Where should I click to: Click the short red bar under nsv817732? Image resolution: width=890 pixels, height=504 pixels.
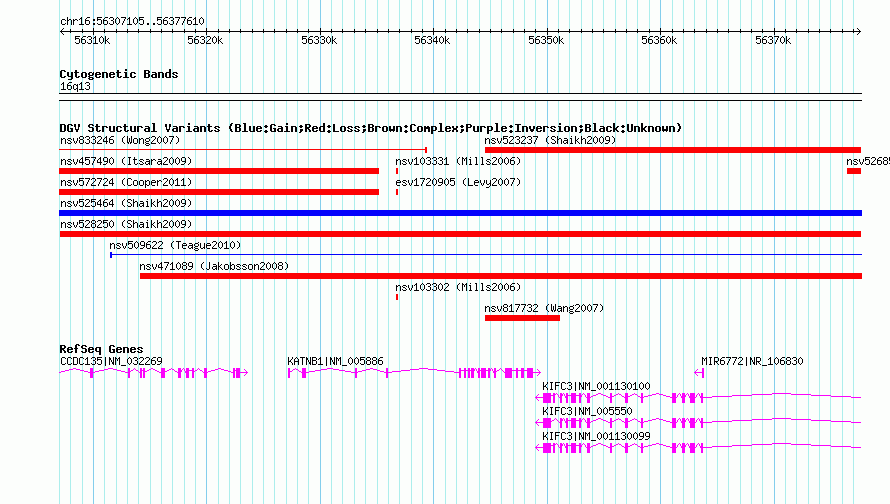point(522,318)
